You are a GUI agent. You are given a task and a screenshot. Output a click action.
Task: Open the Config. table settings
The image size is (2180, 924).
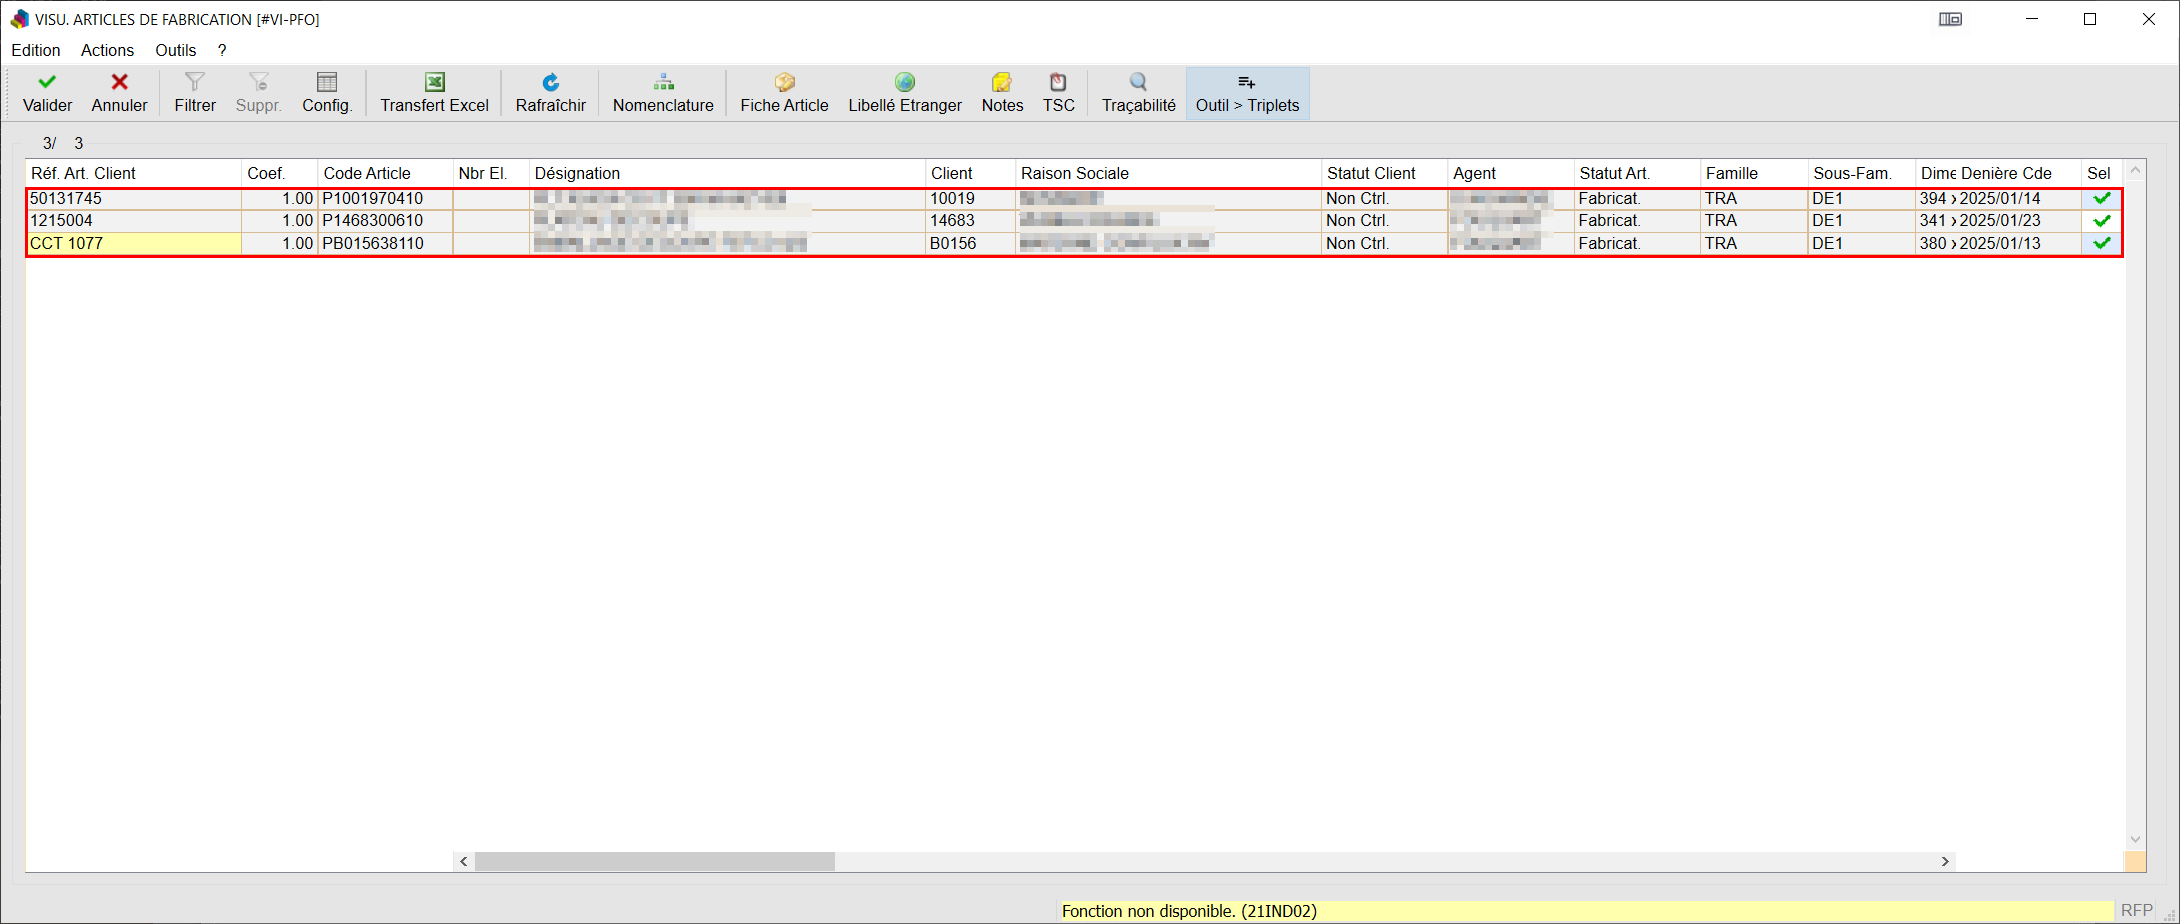(x=327, y=92)
